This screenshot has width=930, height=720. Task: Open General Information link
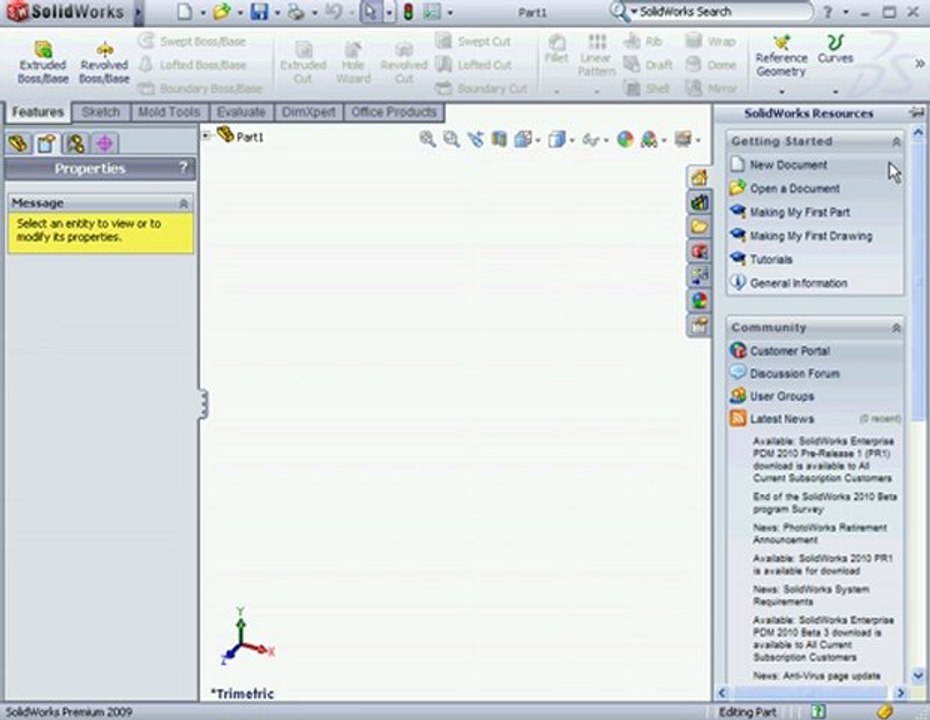point(798,283)
